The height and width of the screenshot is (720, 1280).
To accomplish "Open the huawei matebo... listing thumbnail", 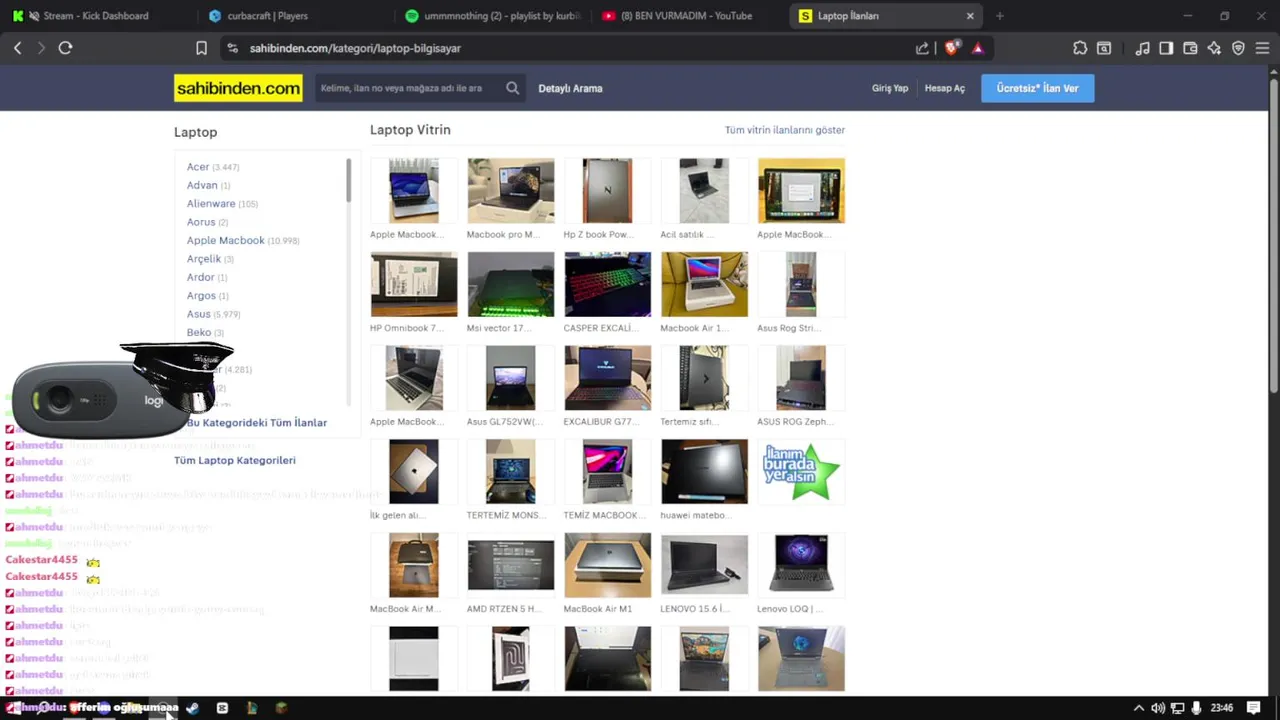I will (704, 471).
